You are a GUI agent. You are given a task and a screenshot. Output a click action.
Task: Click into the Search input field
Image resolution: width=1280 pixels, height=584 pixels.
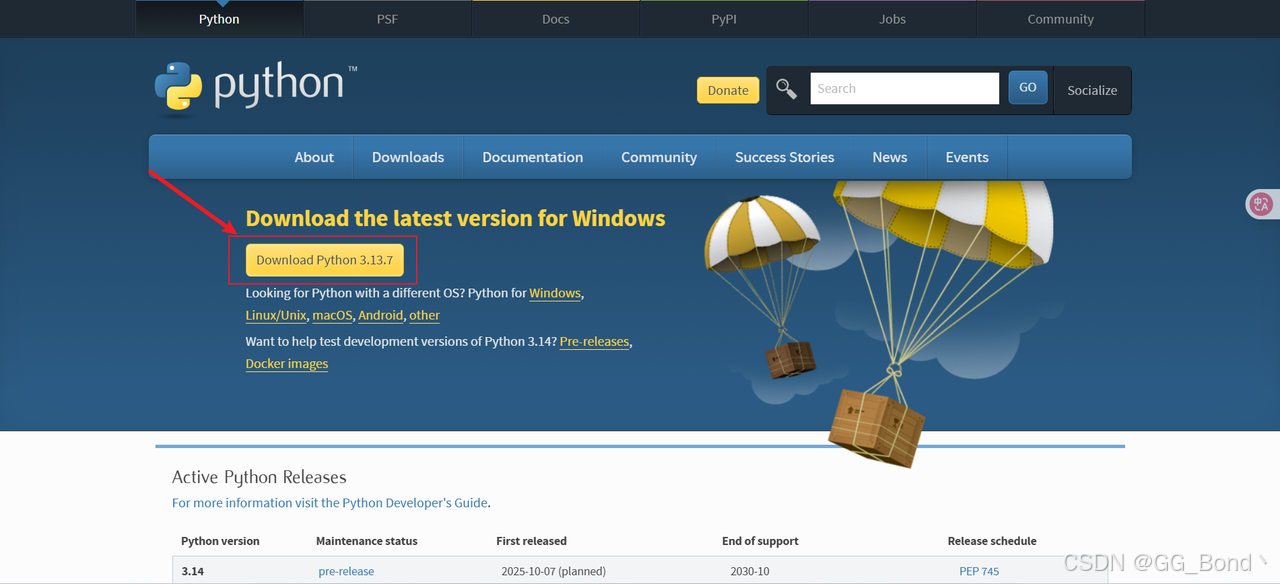904,88
